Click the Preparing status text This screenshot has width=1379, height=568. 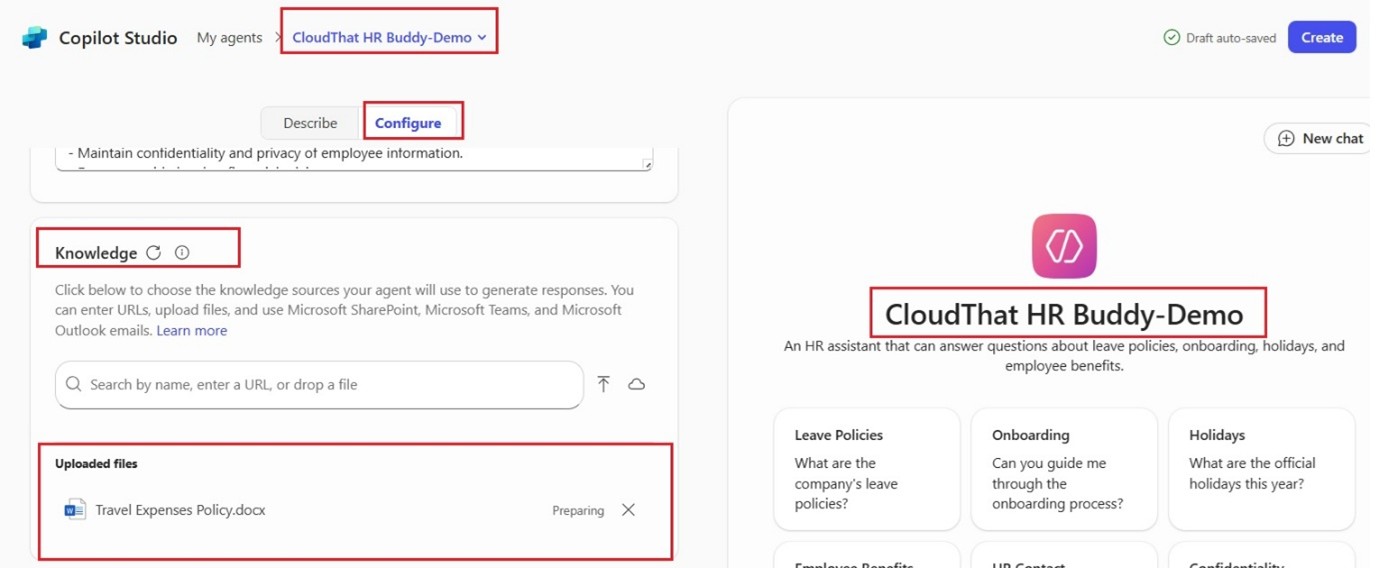coord(578,511)
